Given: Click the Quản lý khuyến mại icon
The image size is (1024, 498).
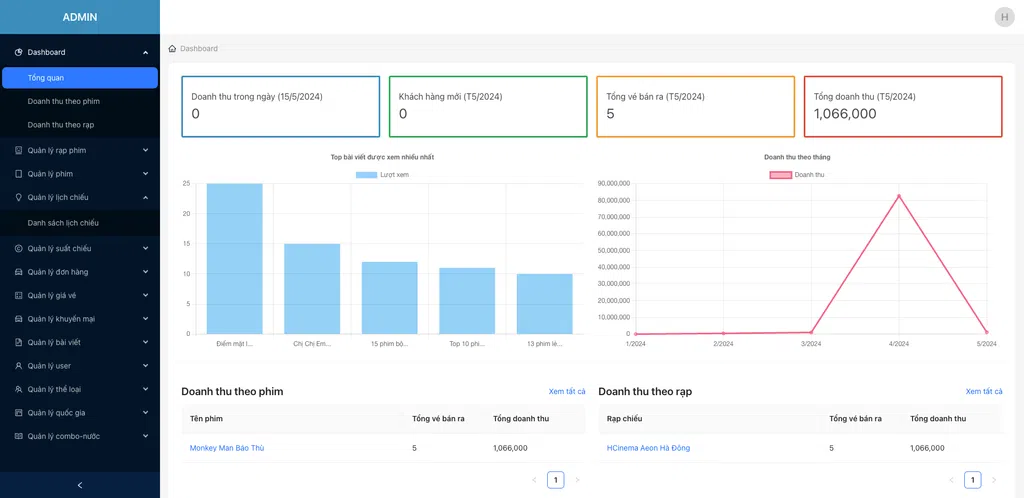Looking at the screenshot, I should (x=18, y=319).
